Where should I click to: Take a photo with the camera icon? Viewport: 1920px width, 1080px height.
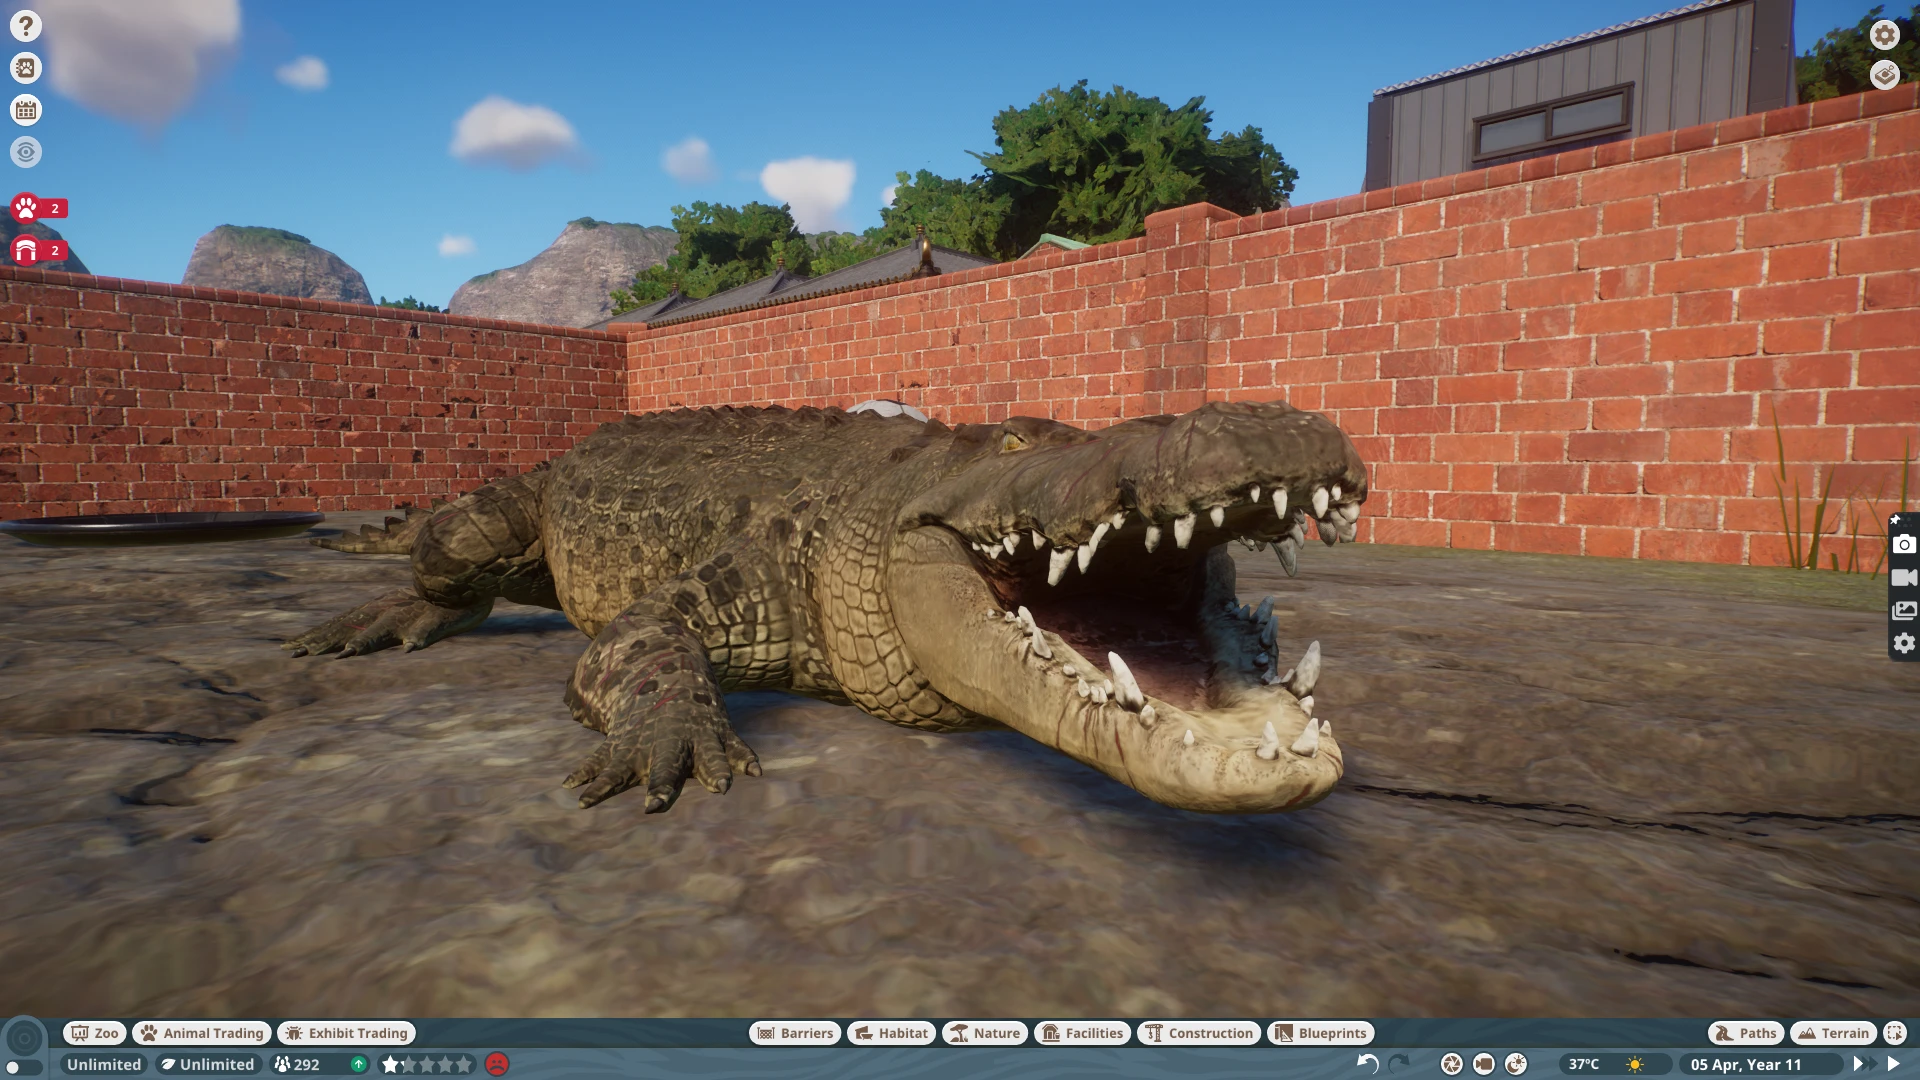point(1904,544)
